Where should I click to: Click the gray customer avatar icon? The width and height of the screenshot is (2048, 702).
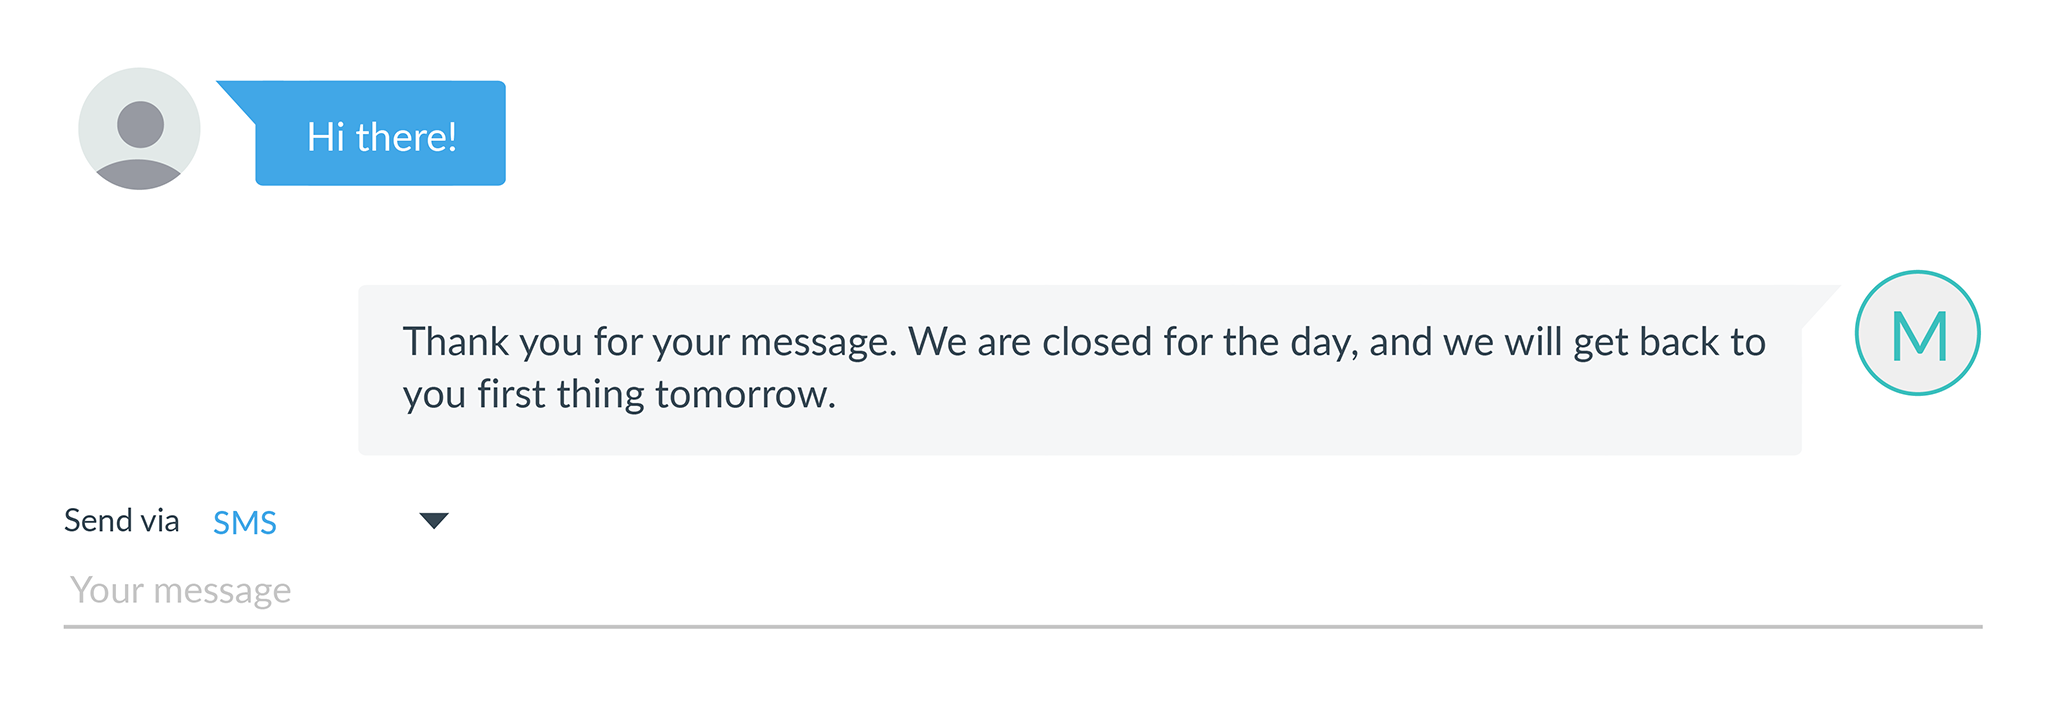(139, 129)
